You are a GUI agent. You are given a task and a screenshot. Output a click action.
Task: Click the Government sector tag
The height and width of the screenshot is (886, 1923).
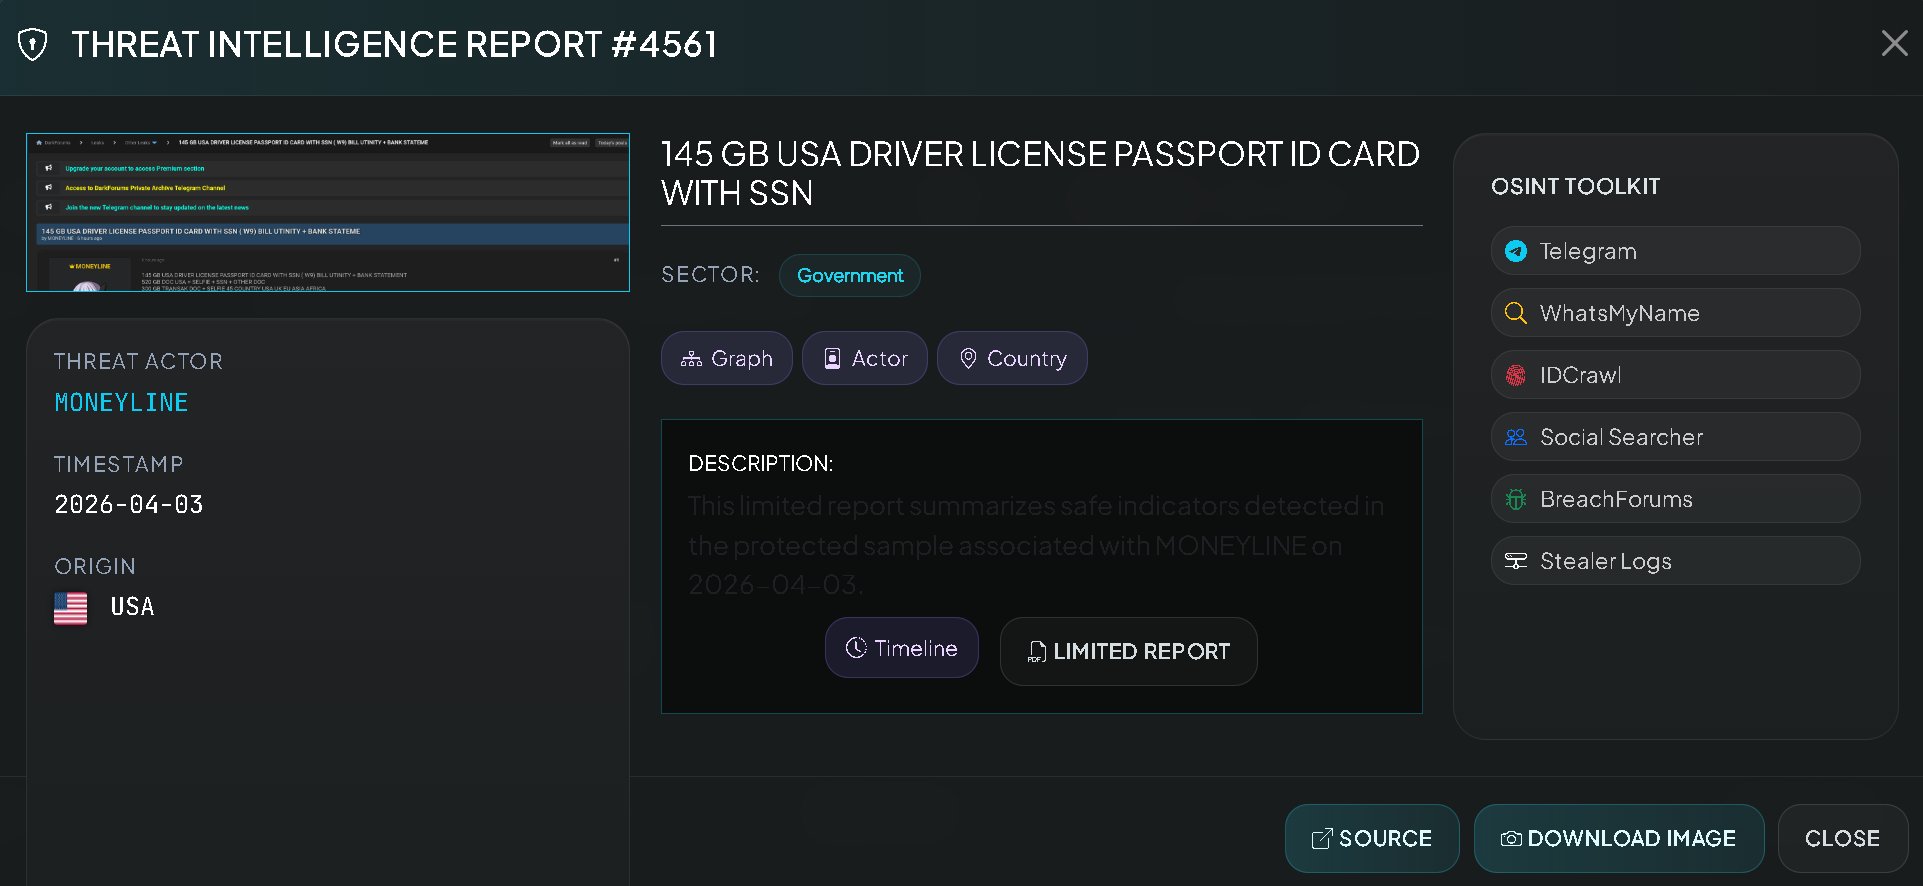click(849, 275)
